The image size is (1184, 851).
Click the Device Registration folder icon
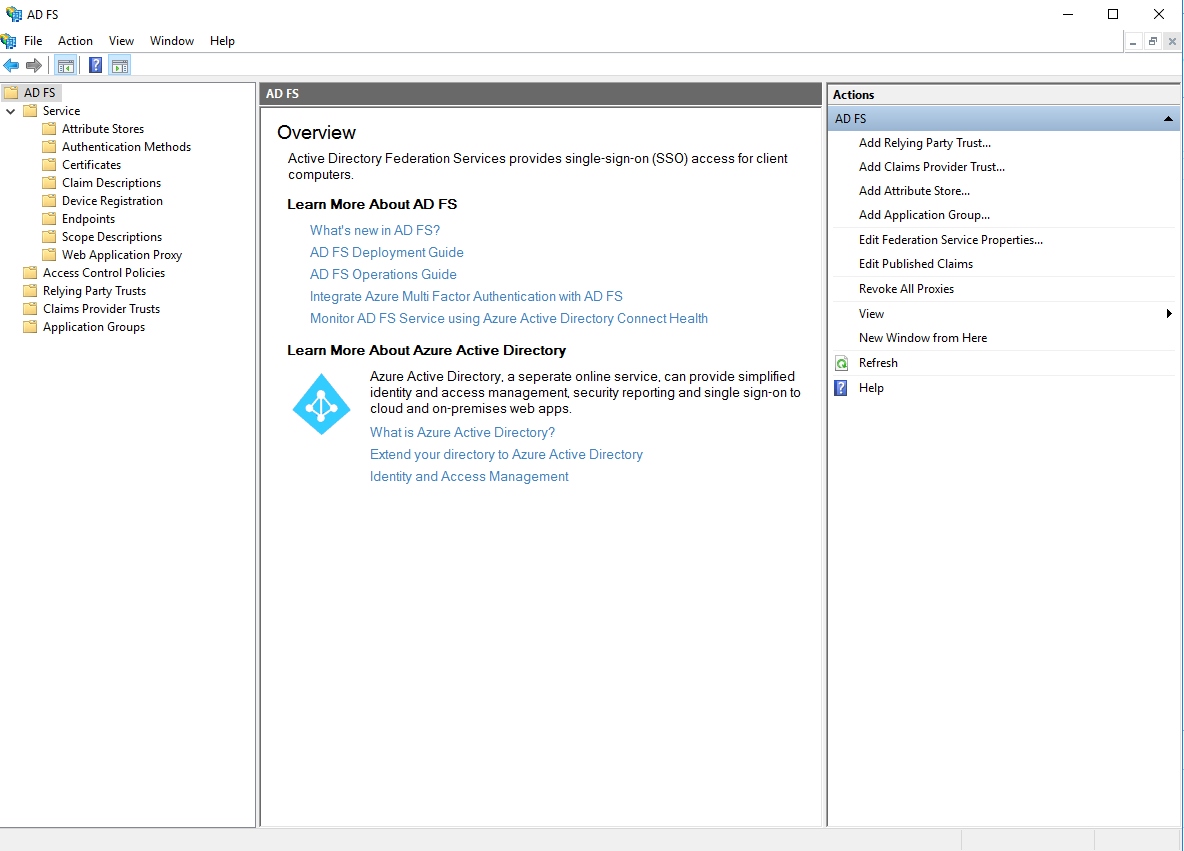(49, 201)
